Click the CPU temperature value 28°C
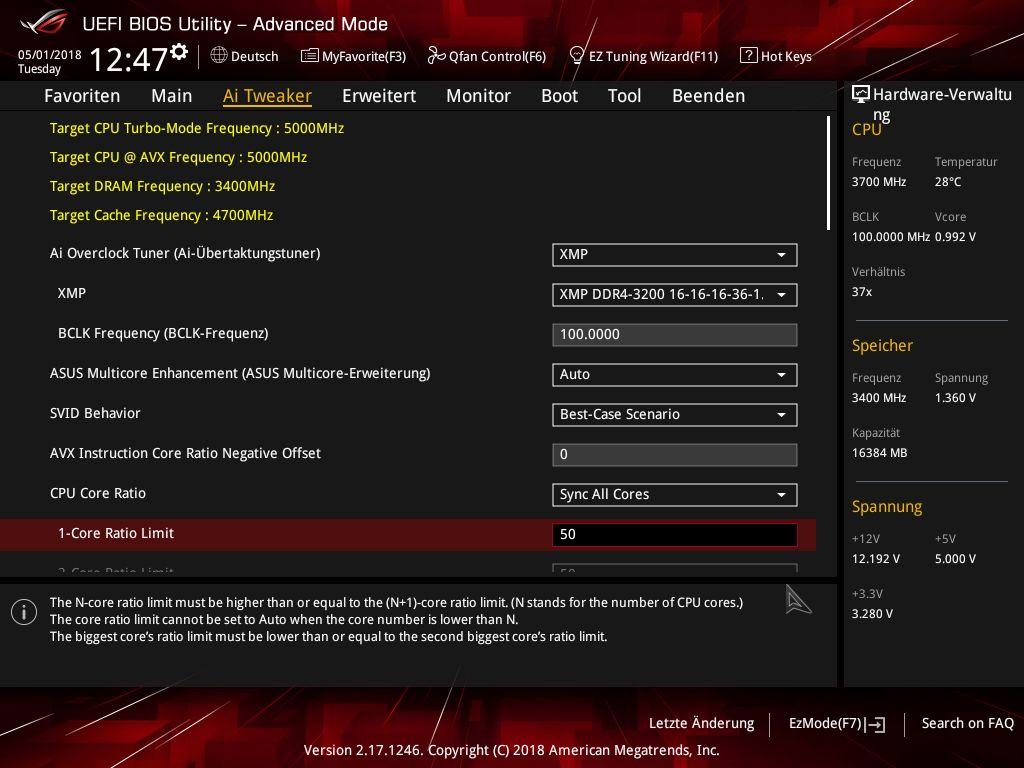The height and width of the screenshot is (768, 1024). click(x=948, y=182)
